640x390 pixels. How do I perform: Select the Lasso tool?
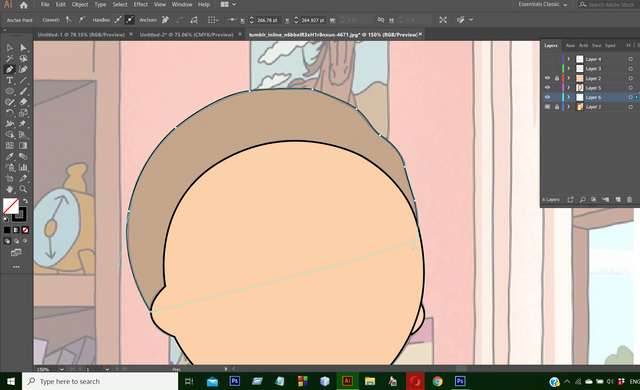coord(23,59)
